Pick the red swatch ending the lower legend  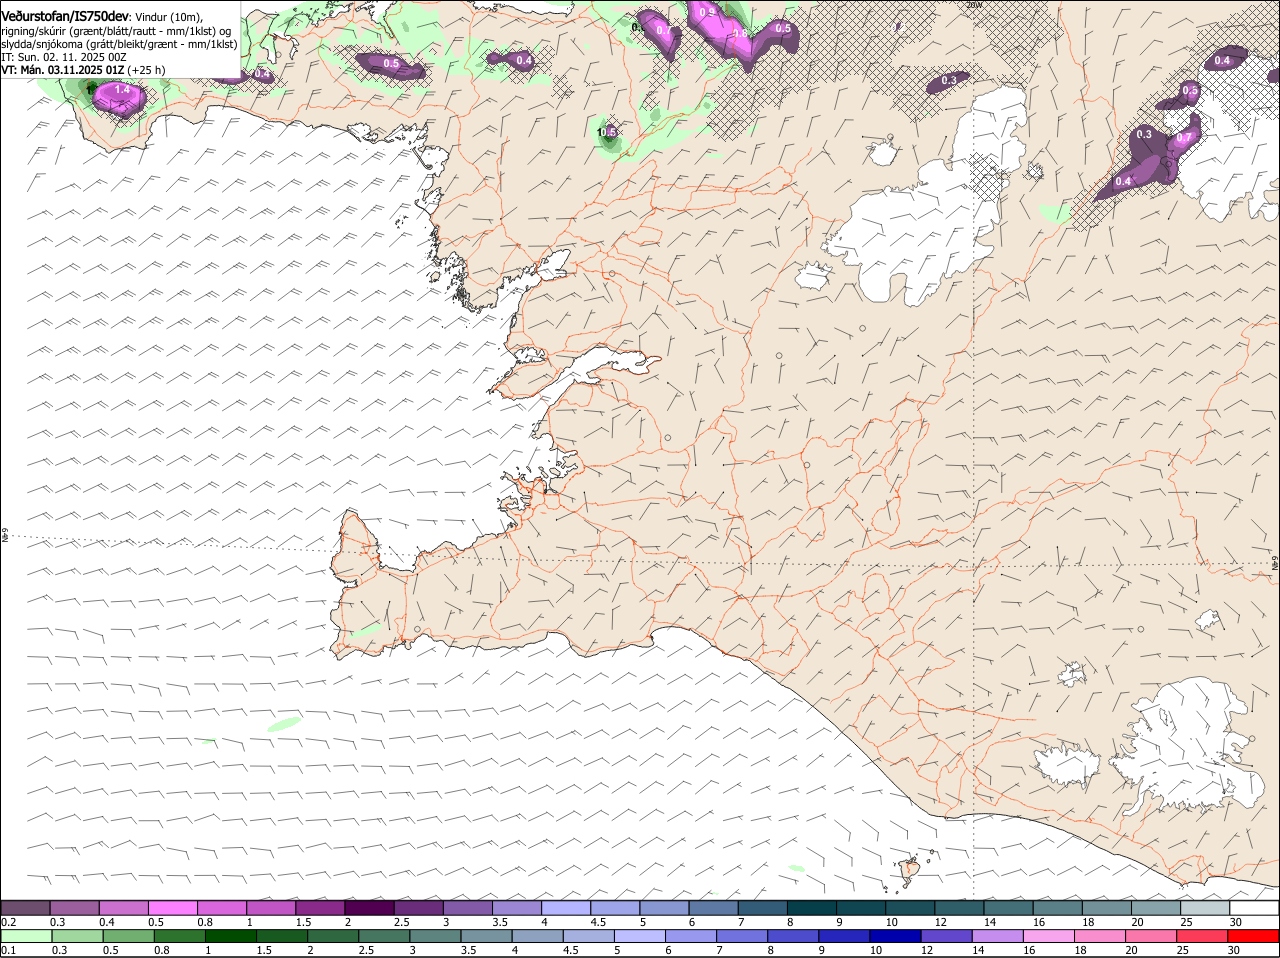[x=1254, y=936]
